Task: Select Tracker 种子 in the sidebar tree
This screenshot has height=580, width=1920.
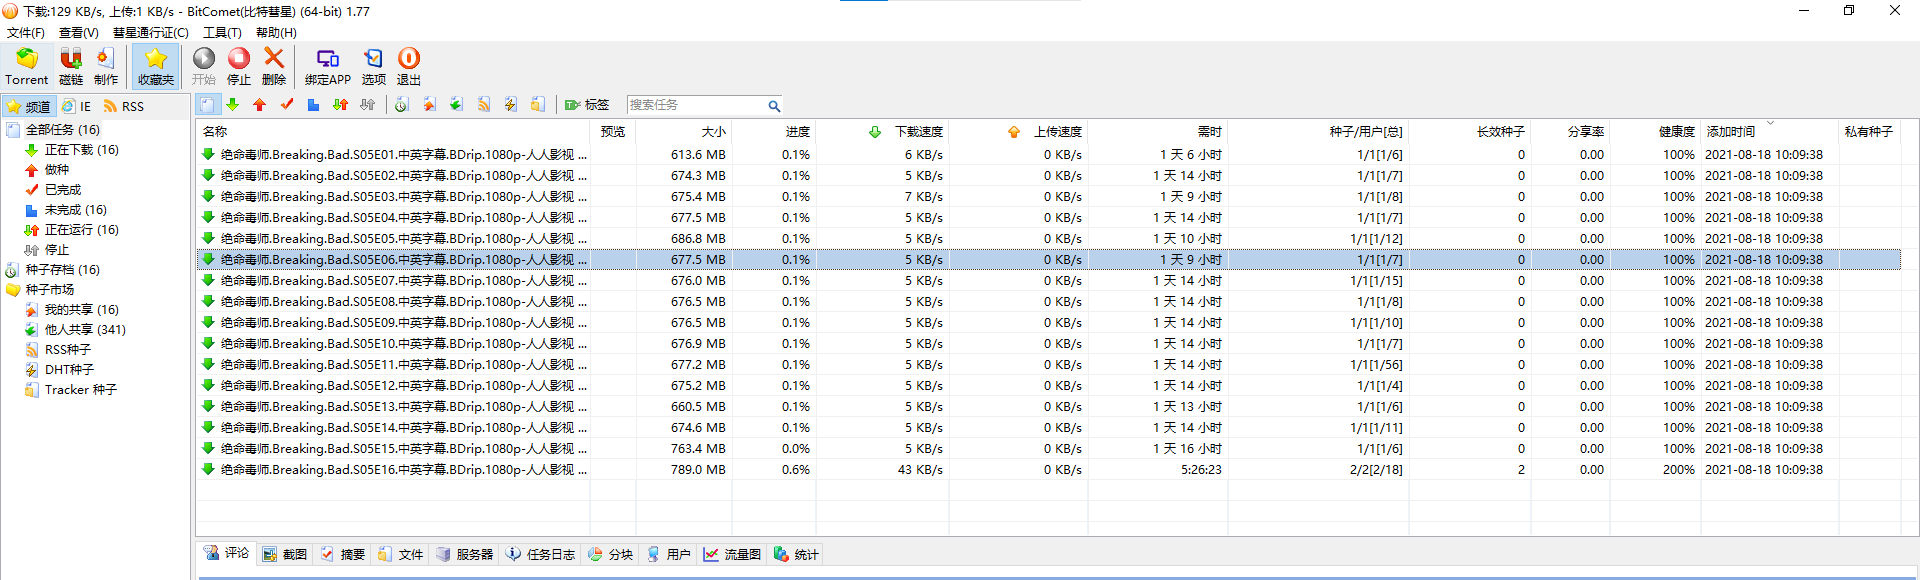Action: coord(81,390)
